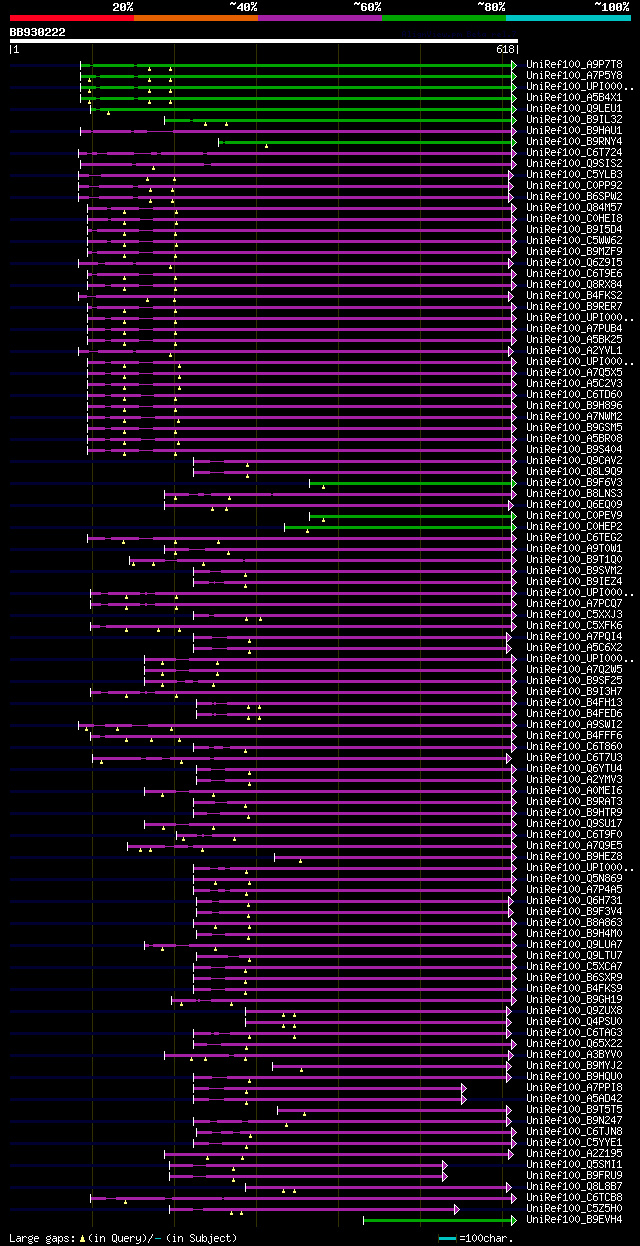Image resolution: width=640 pixels, height=1246 pixels.
Task: Open hit UniRef100_Q6Z9I5
Action: [574, 263]
